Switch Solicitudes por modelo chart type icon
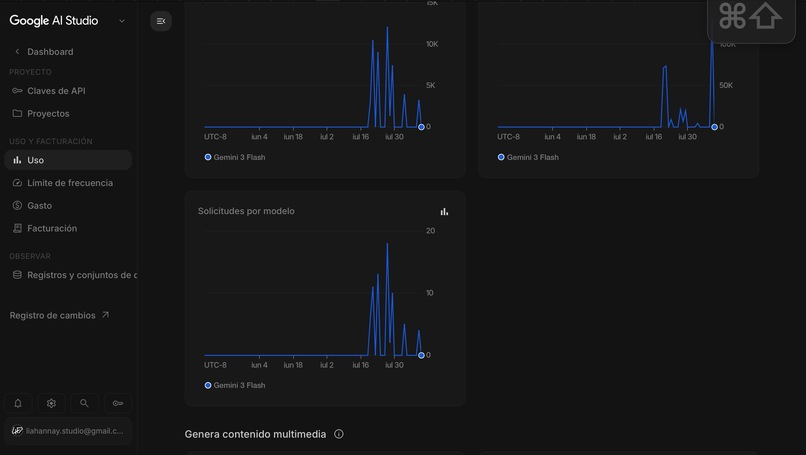This screenshot has width=806, height=455. pos(444,211)
